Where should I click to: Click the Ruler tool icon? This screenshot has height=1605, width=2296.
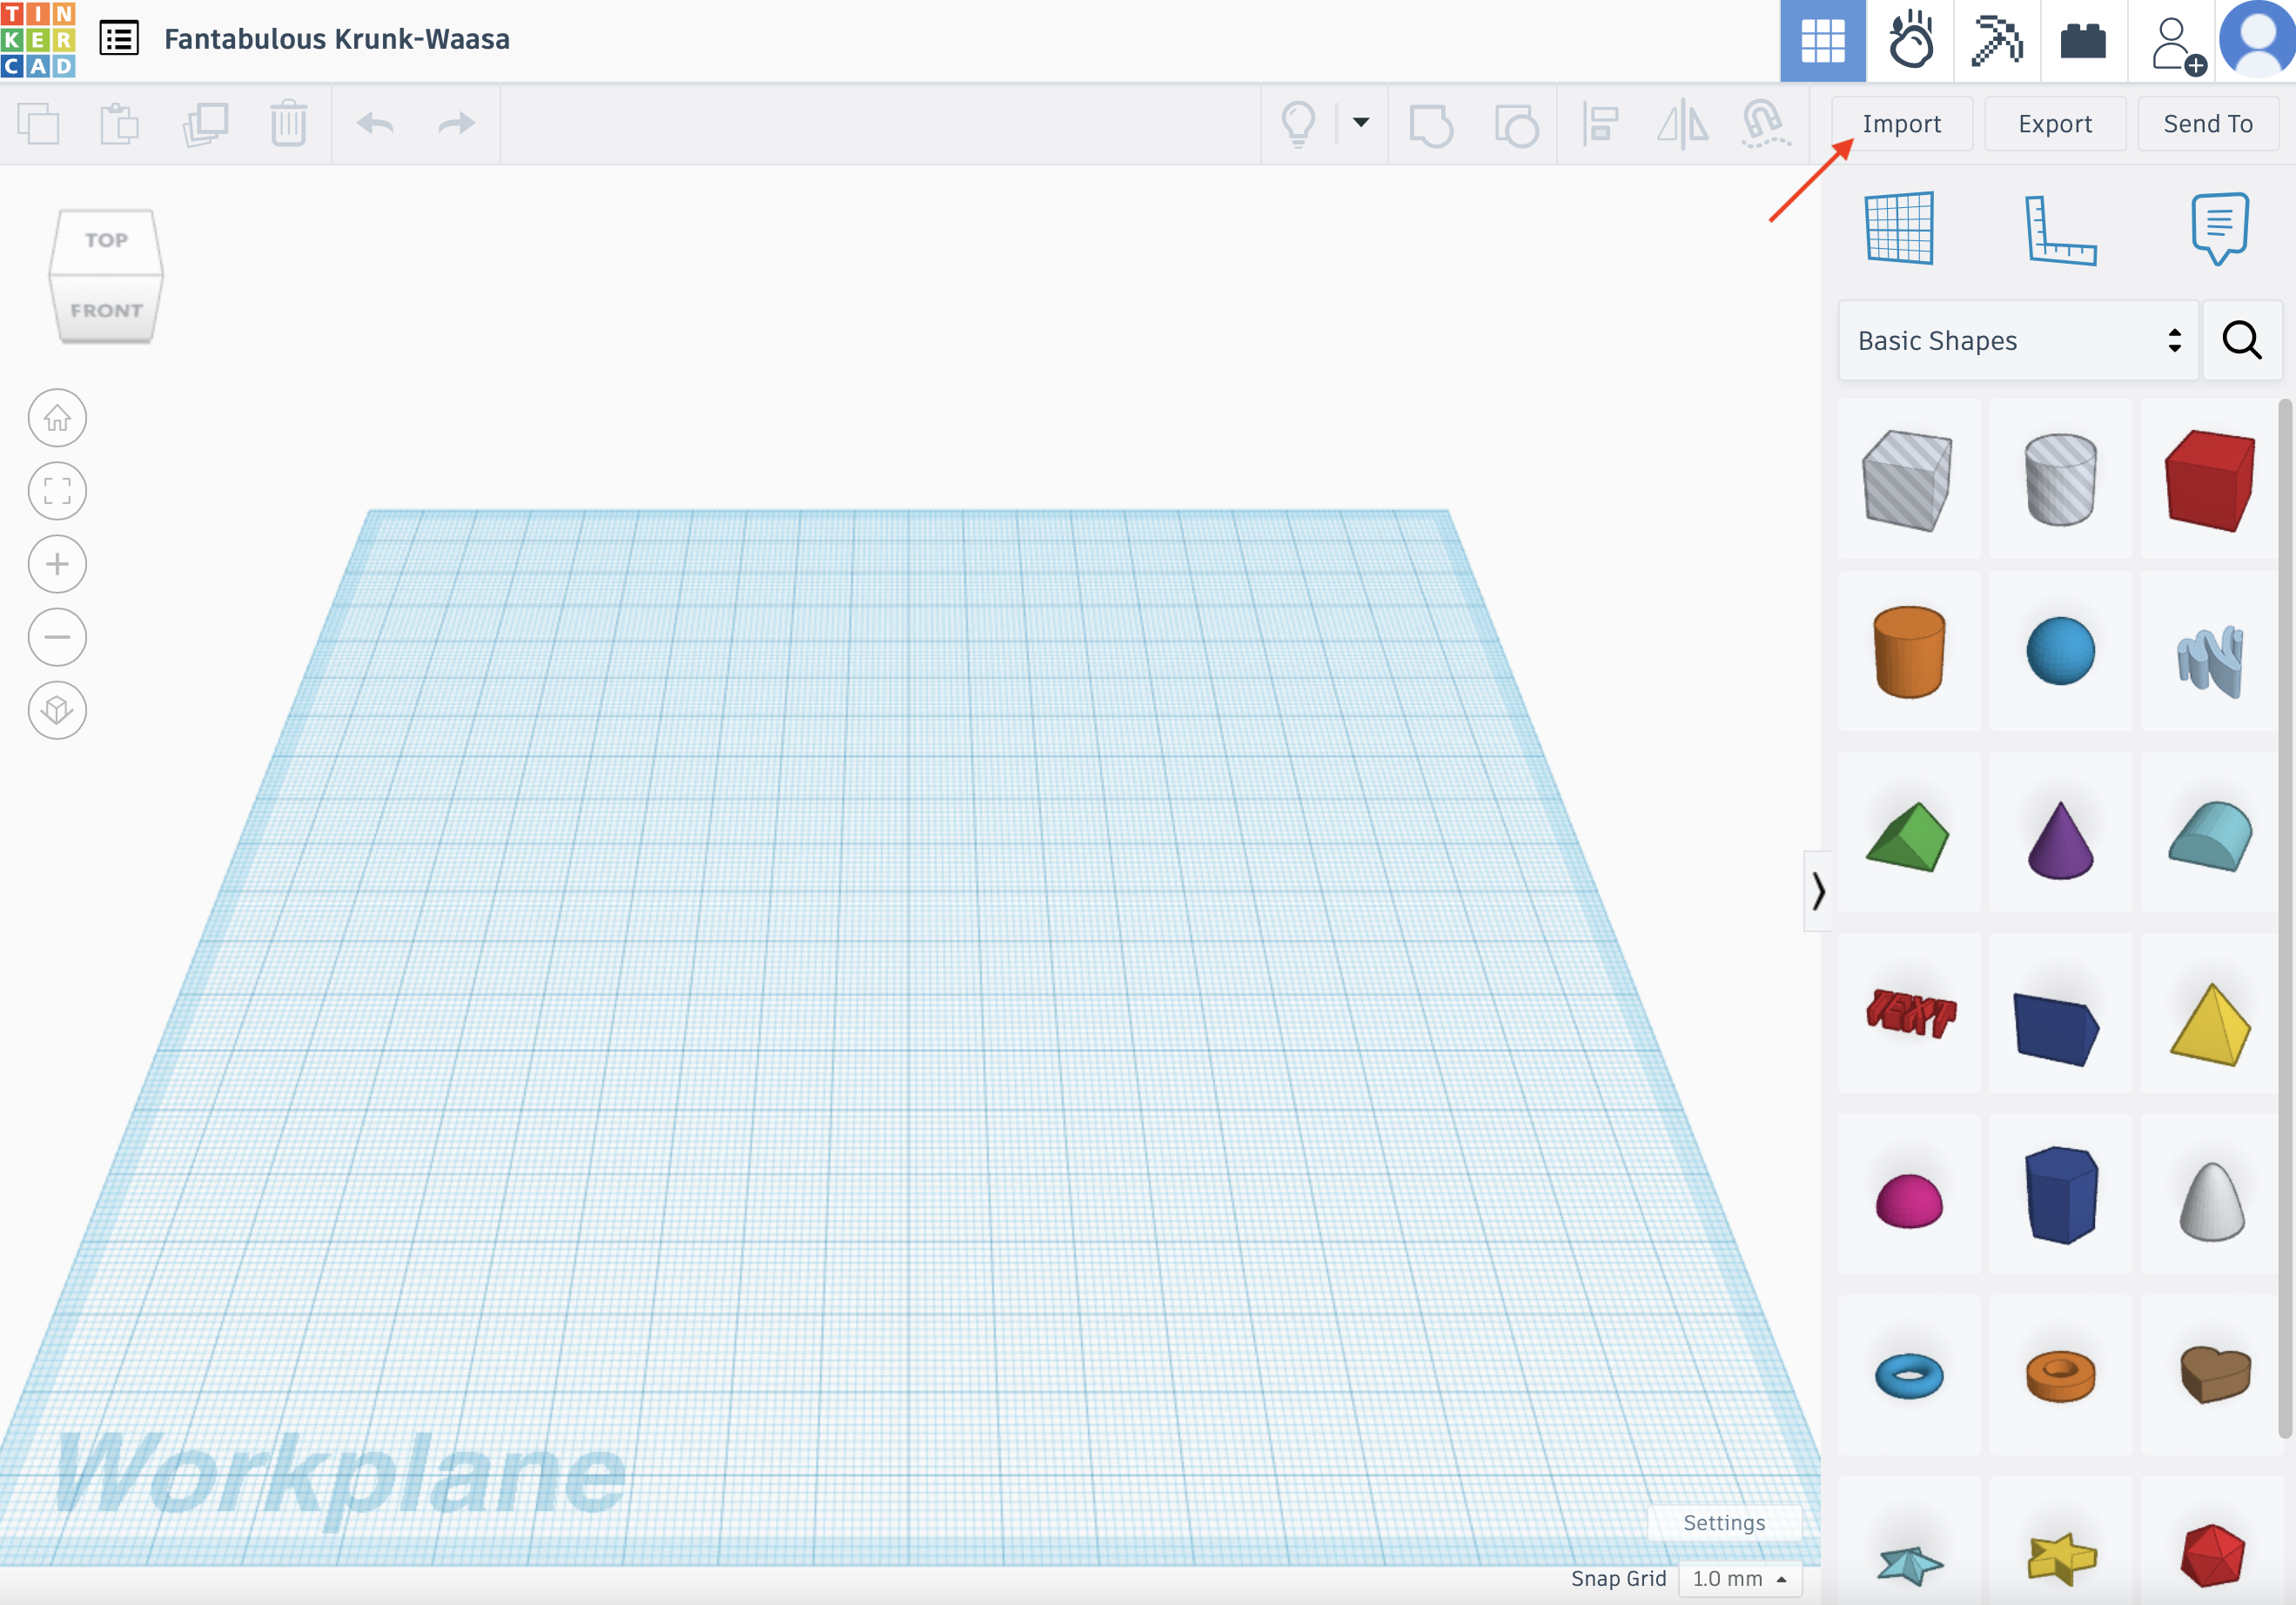point(2059,230)
